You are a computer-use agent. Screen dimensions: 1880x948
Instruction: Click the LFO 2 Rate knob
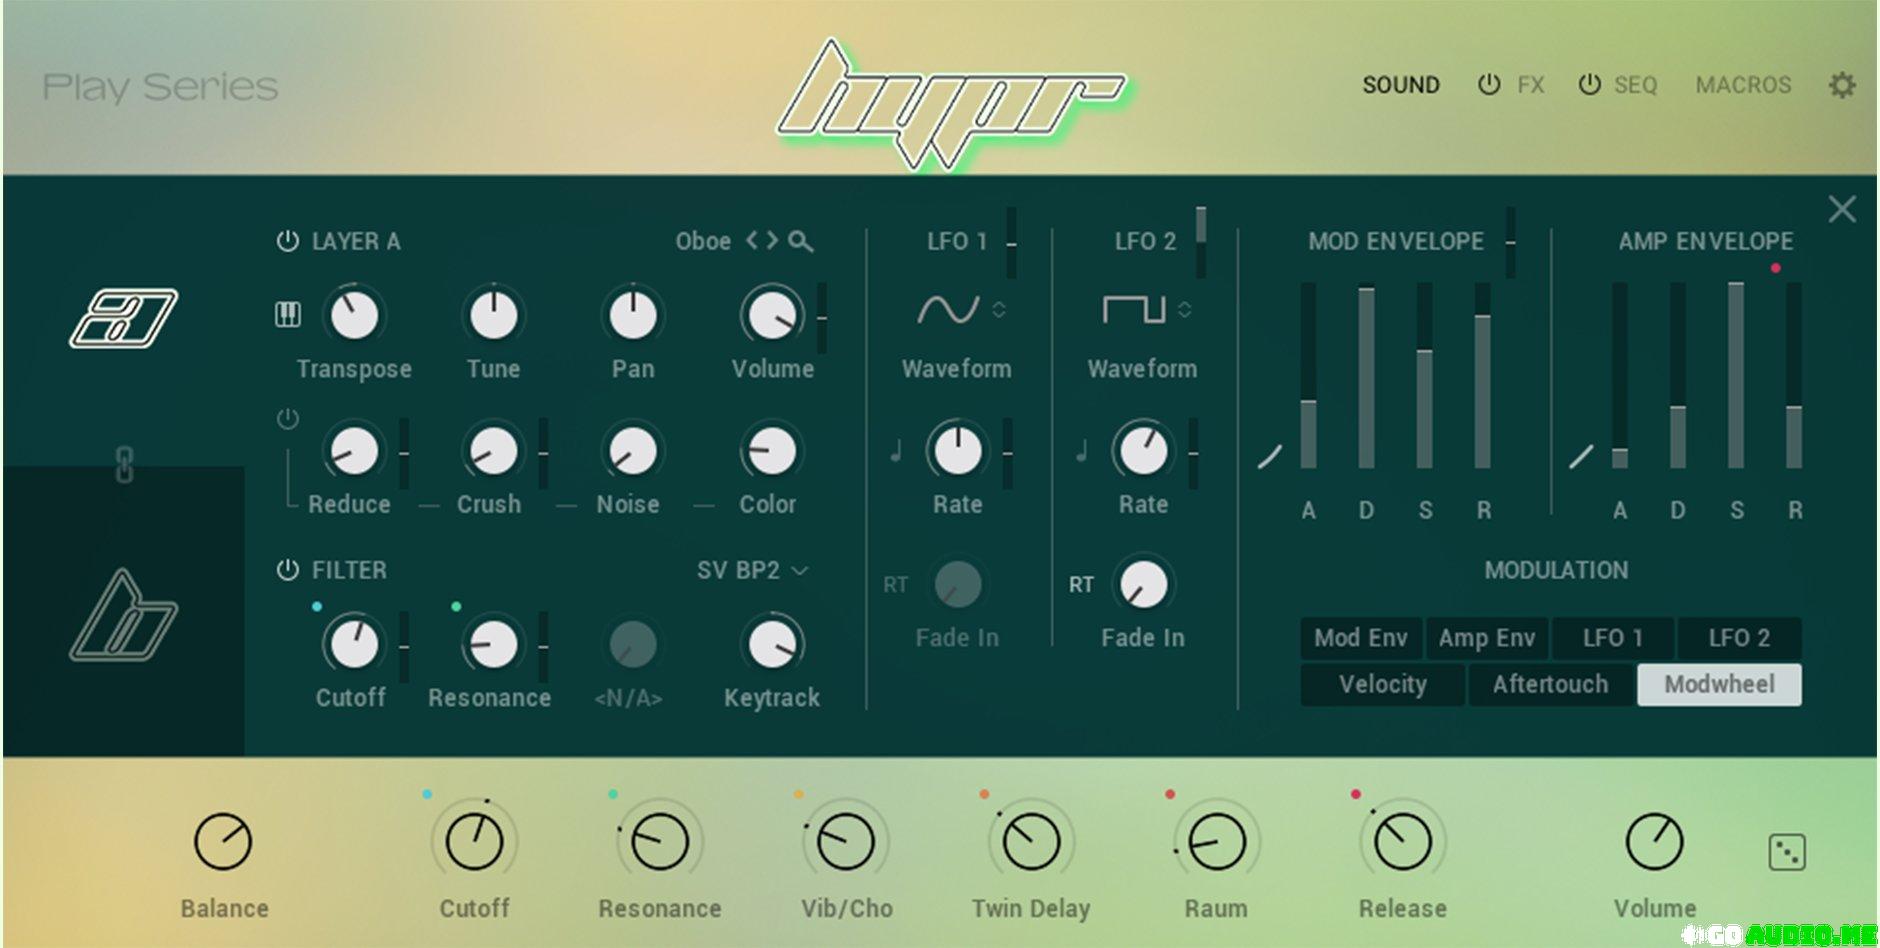point(1143,451)
